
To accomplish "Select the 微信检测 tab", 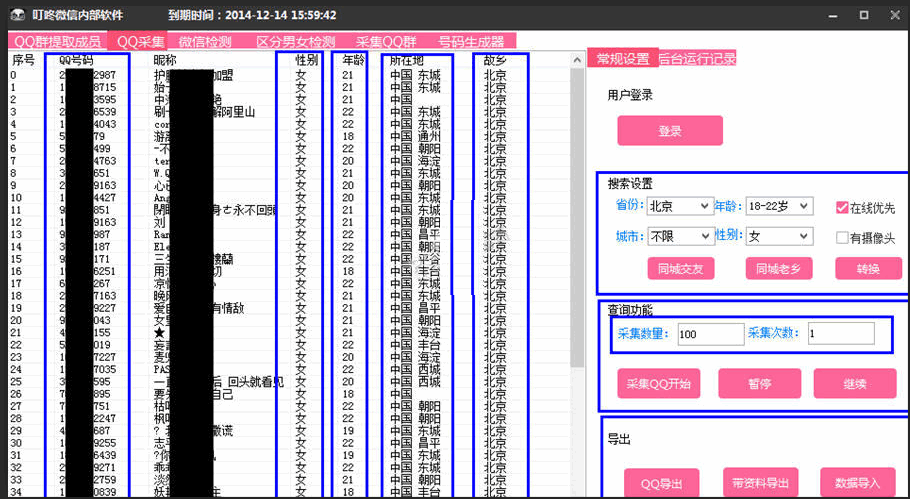I will (205, 42).
